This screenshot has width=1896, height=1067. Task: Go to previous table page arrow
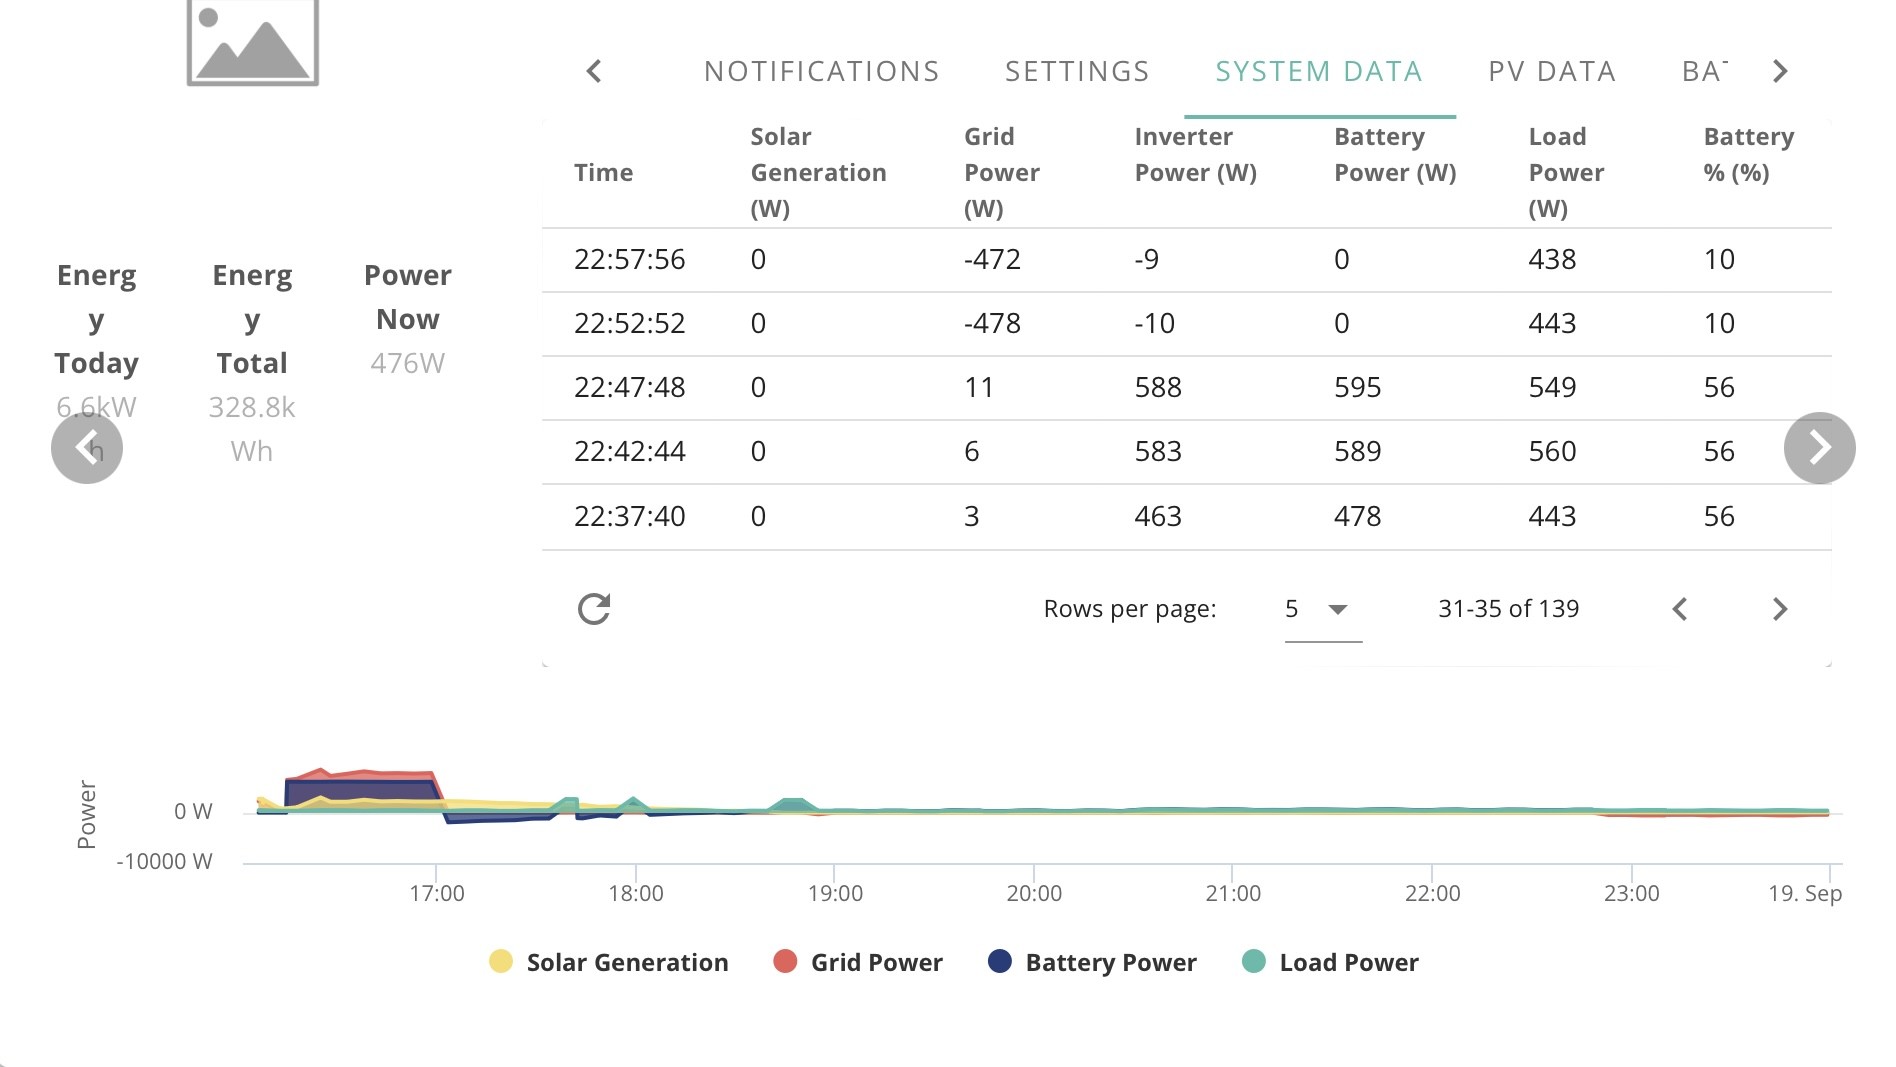(1680, 609)
